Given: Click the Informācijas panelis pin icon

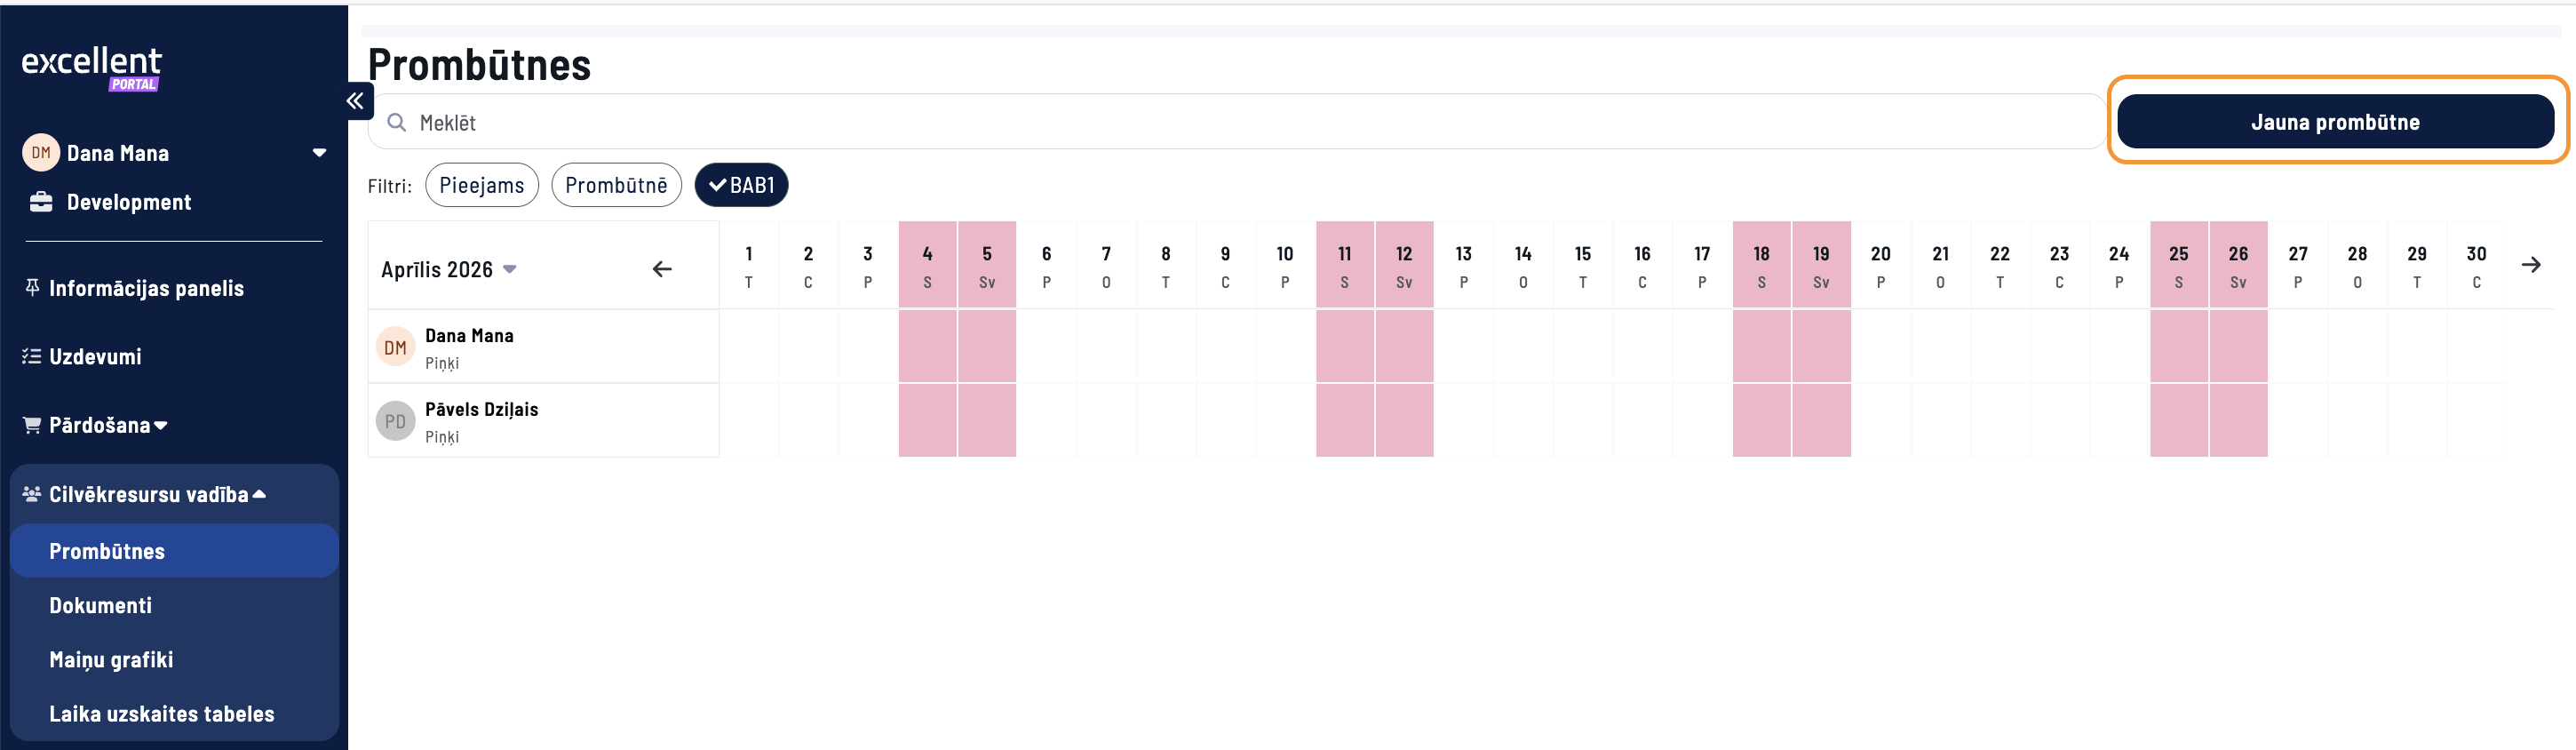Looking at the screenshot, I should click(x=33, y=288).
